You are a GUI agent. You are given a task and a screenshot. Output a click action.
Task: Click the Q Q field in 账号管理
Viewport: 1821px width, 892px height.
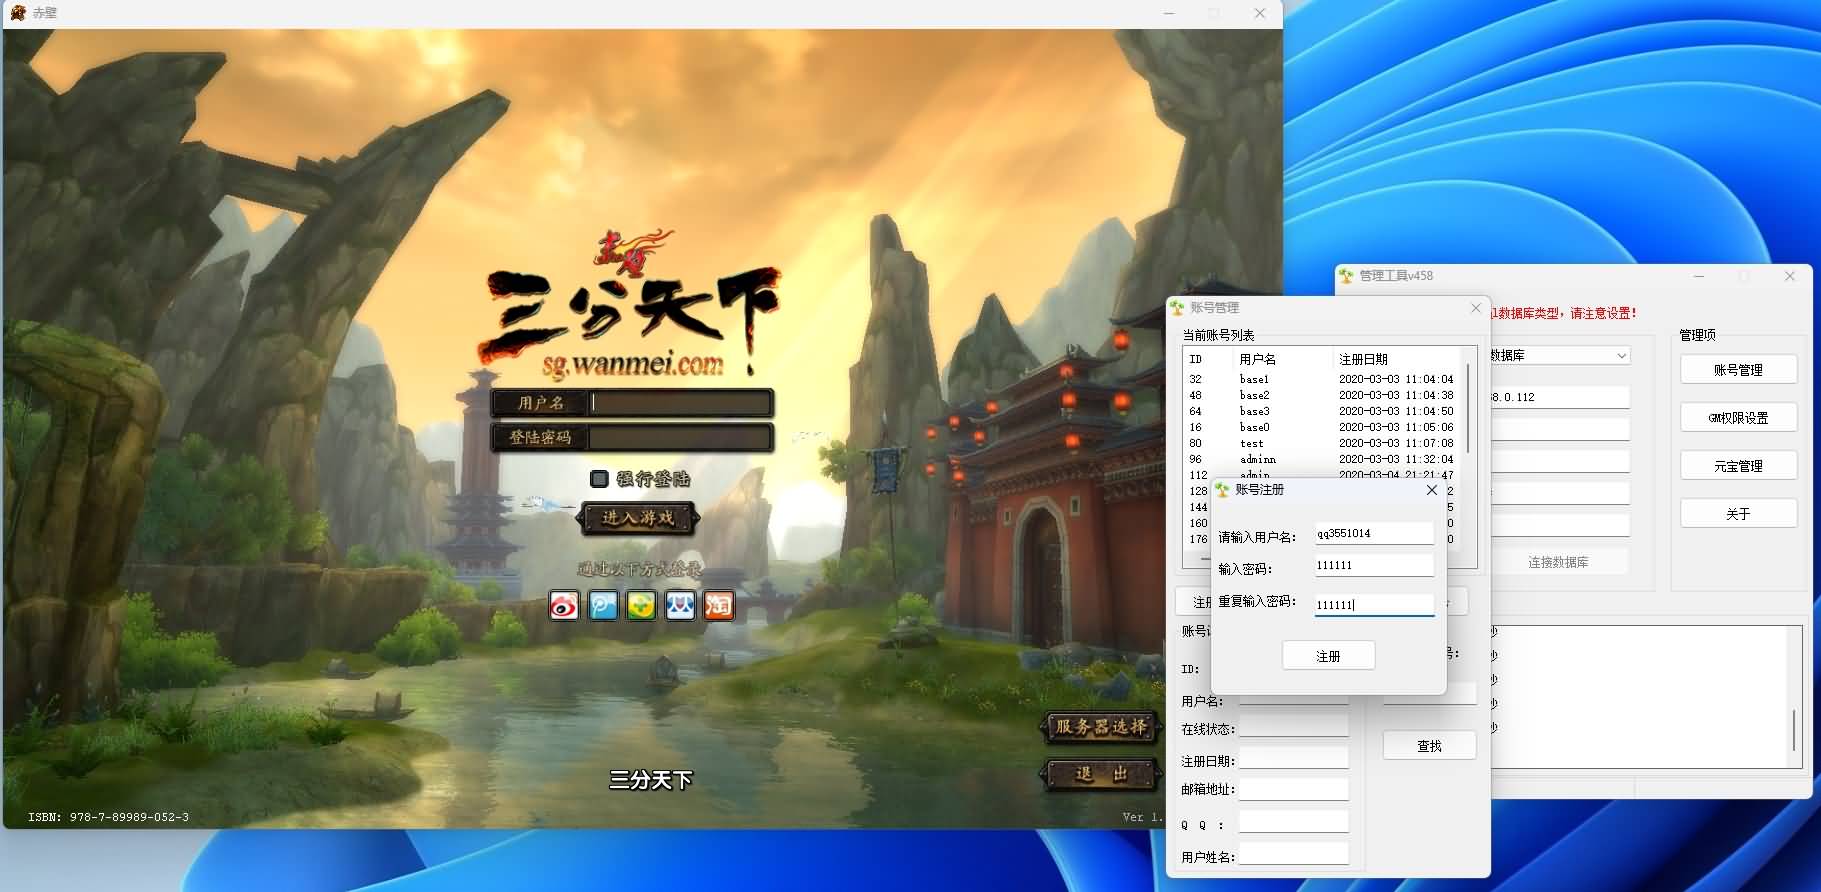(1294, 823)
